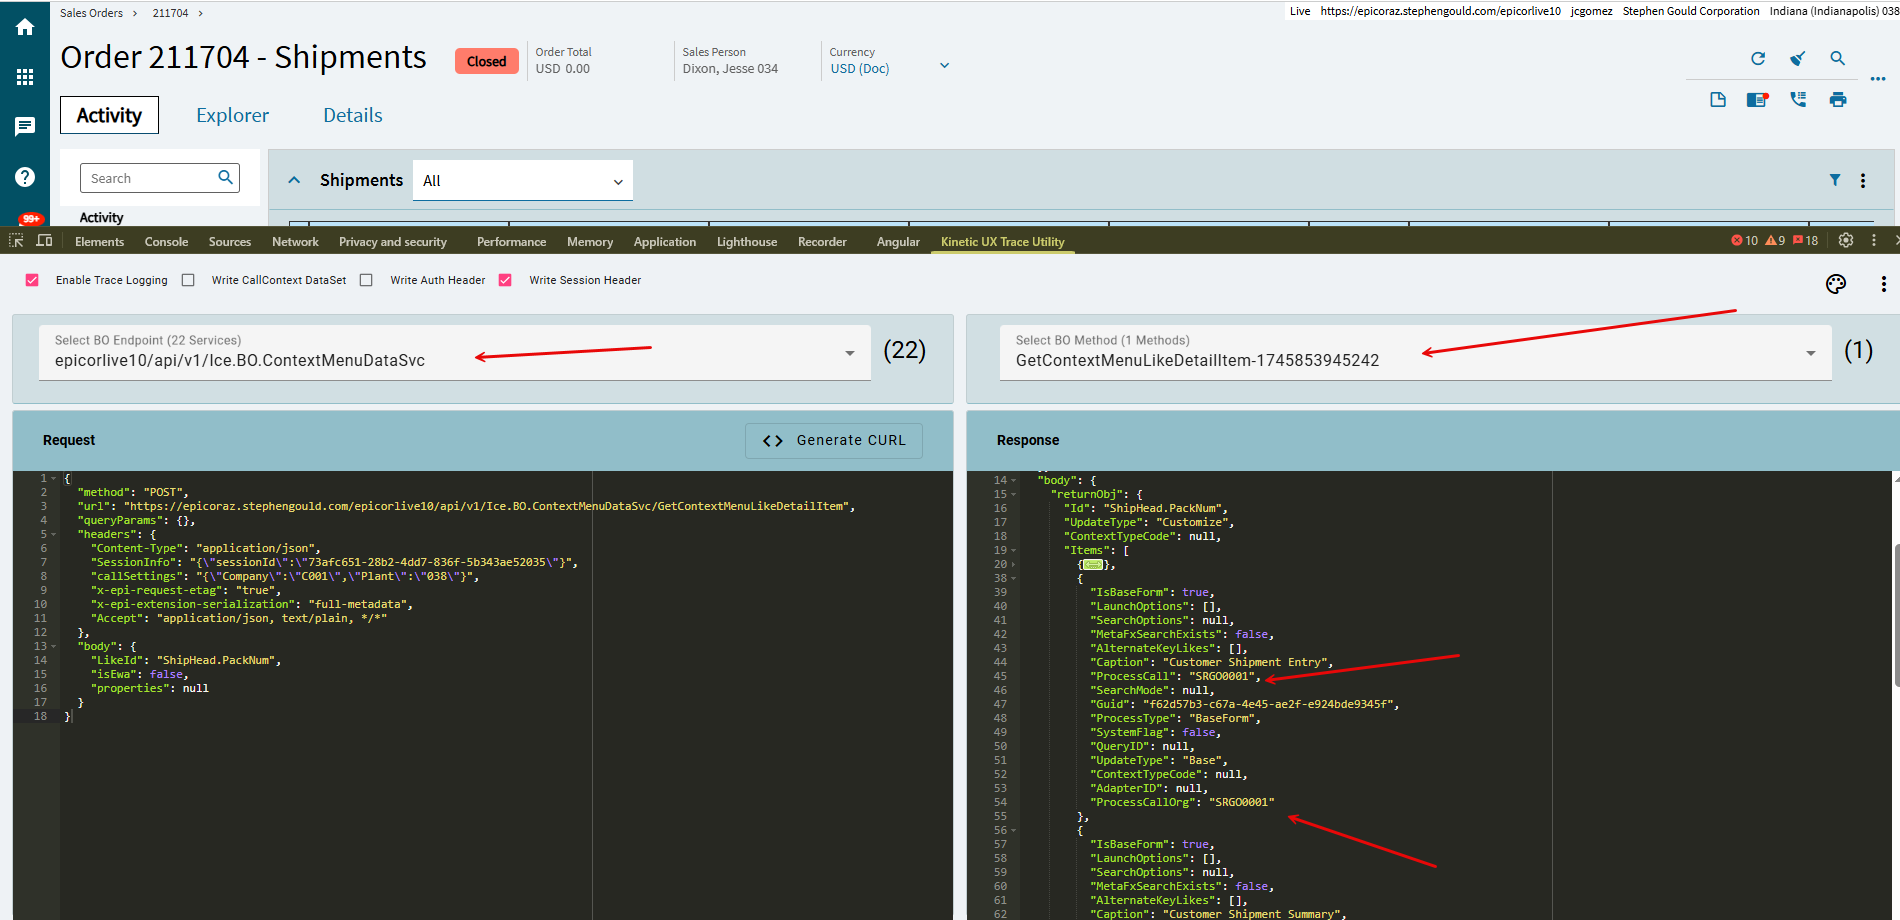
Task: Collapse the Shipments panel chevron
Action: click(294, 180)
